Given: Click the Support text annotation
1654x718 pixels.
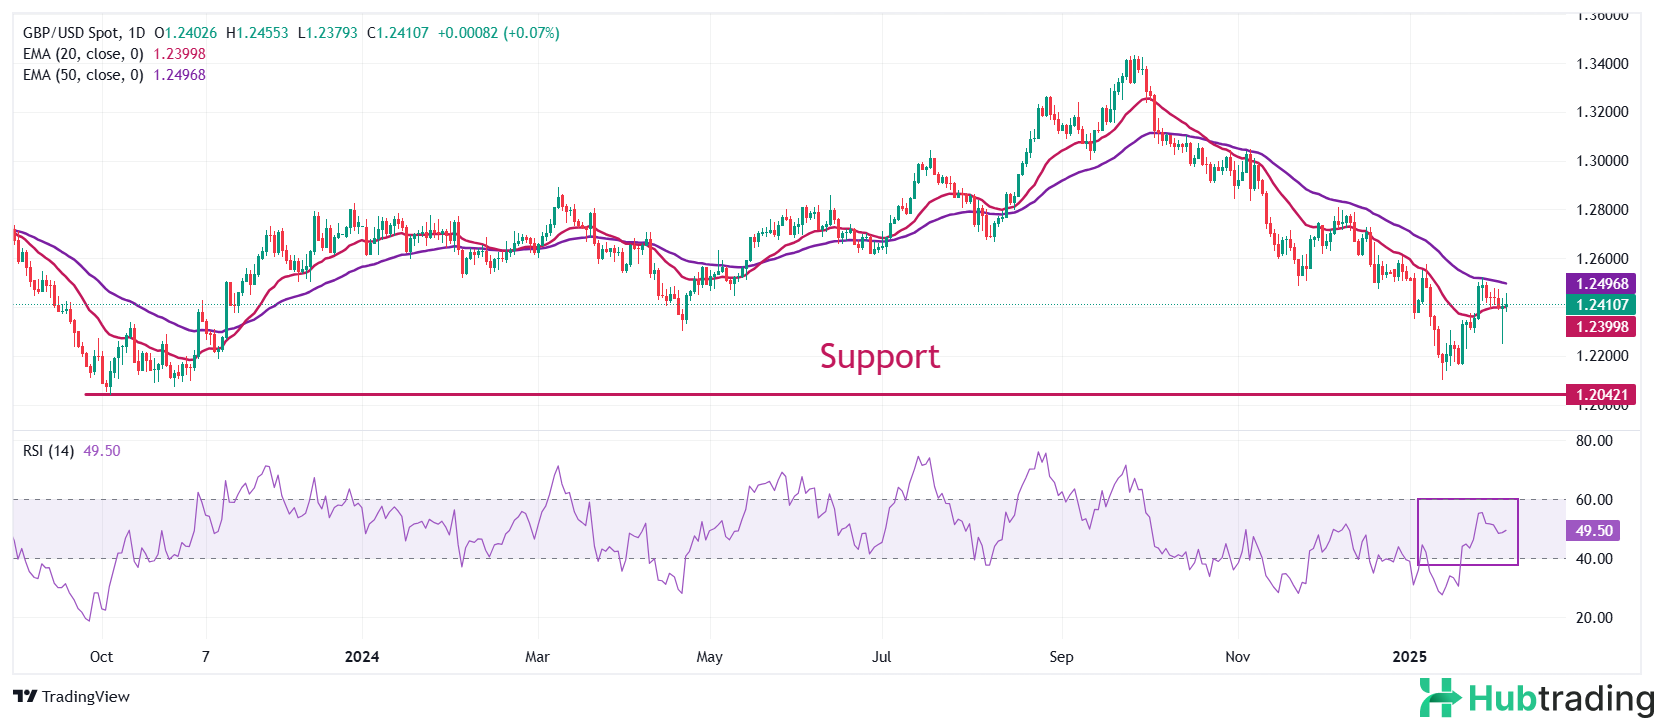Looking at the screenshot, I should (879, 357).
